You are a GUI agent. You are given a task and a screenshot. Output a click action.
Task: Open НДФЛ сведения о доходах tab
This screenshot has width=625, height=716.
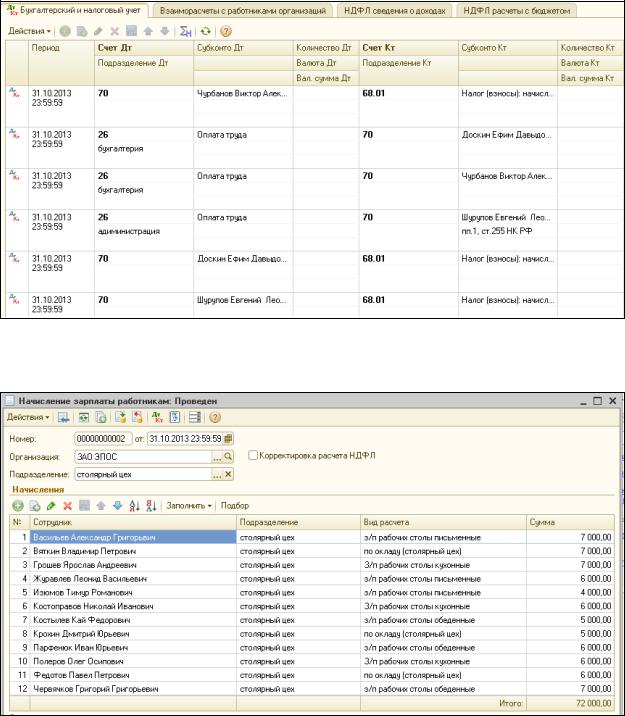[x=395, y=11]
